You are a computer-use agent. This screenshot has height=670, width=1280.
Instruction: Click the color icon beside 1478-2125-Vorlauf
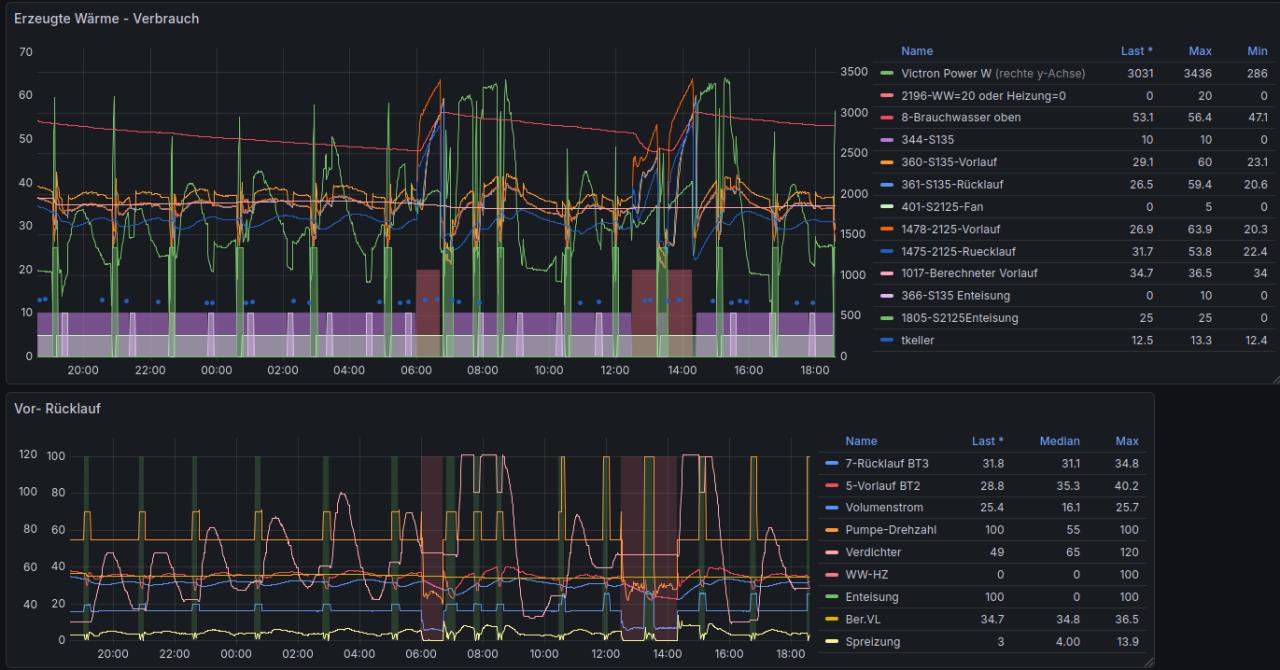point(886,230)
